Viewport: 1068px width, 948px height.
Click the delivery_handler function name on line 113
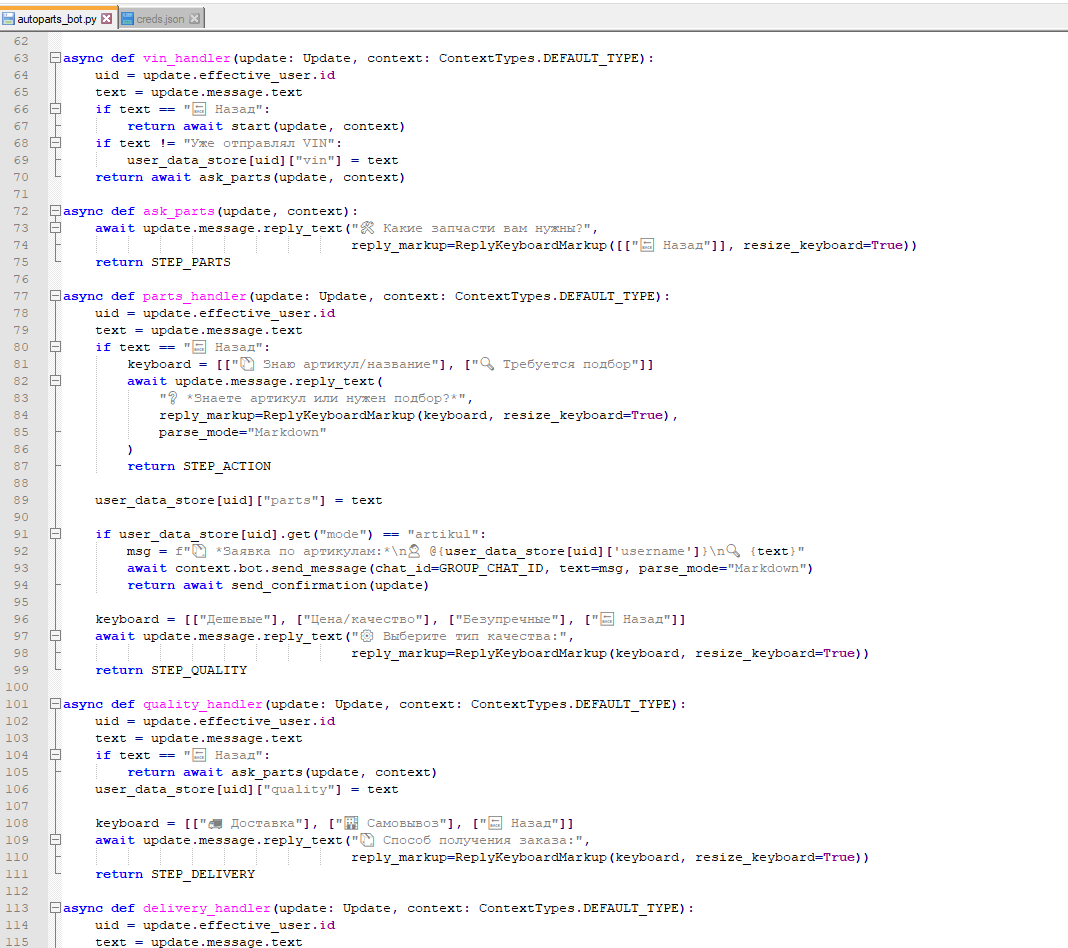206,908
